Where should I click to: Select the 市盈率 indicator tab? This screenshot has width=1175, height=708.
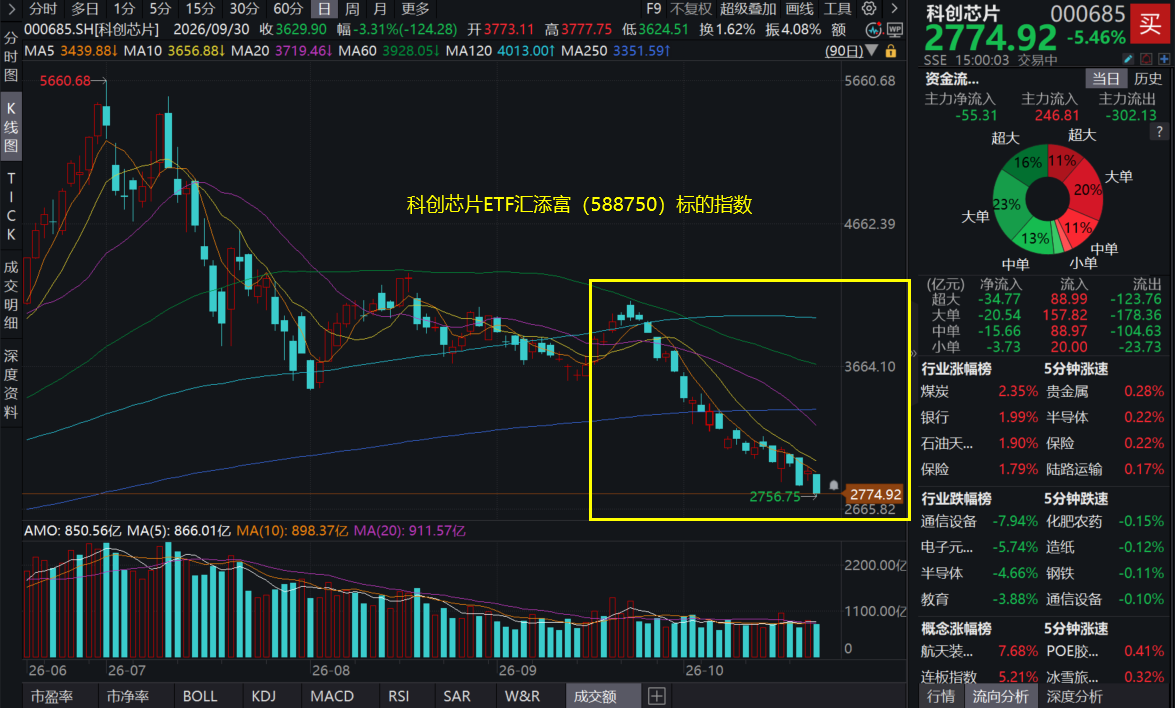[x=52, y=696]
